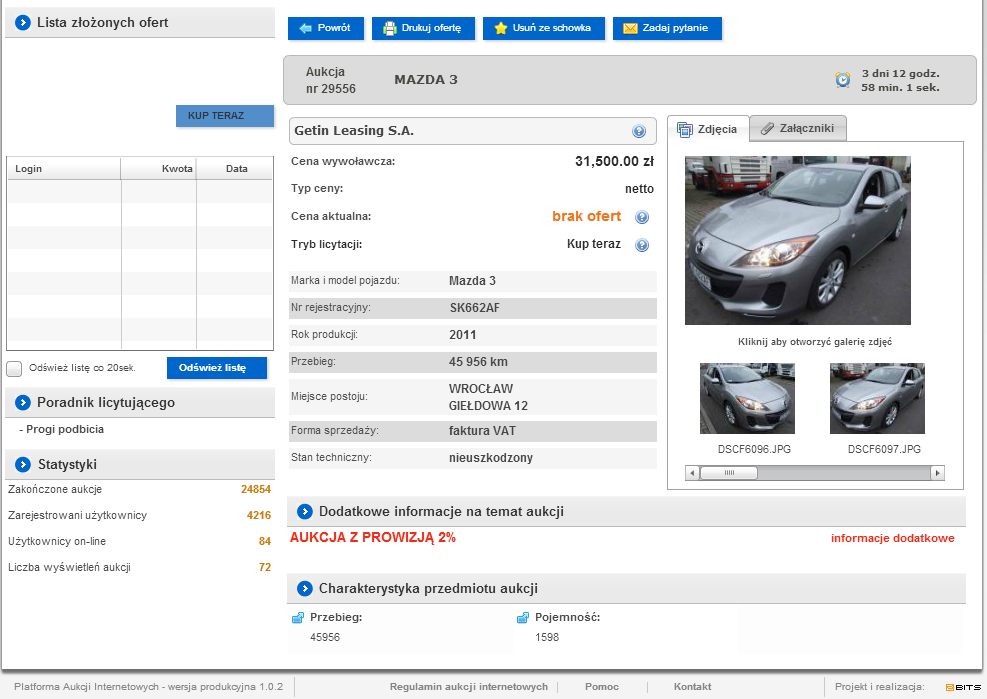Open the DSCF6097.JPG photo thumbnail
This screenshot has height=699, width=987.
click(877, 398)
